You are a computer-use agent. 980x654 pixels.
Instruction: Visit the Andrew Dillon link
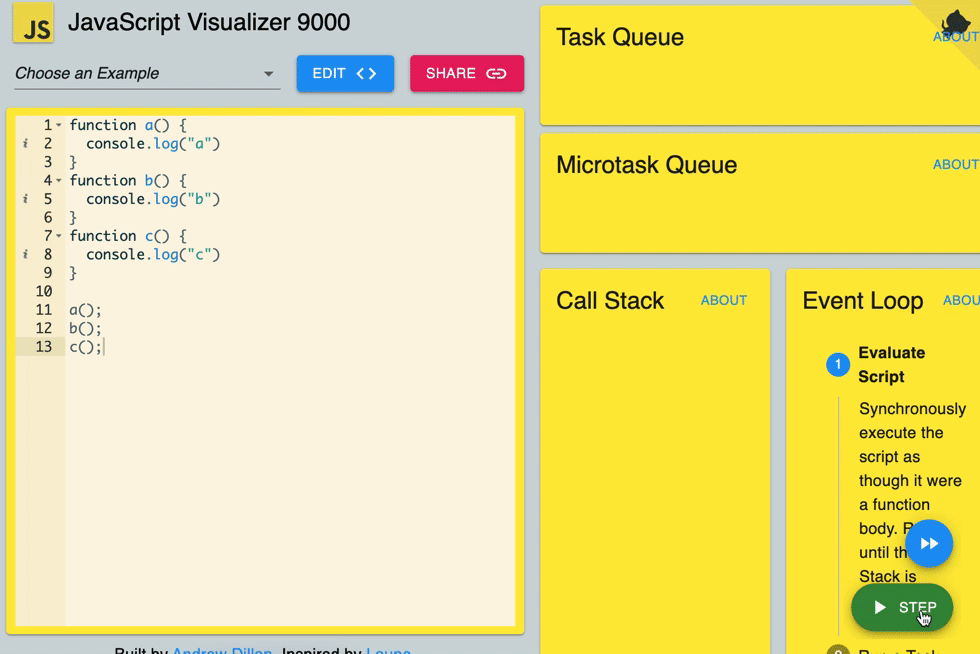click(222, 650)
